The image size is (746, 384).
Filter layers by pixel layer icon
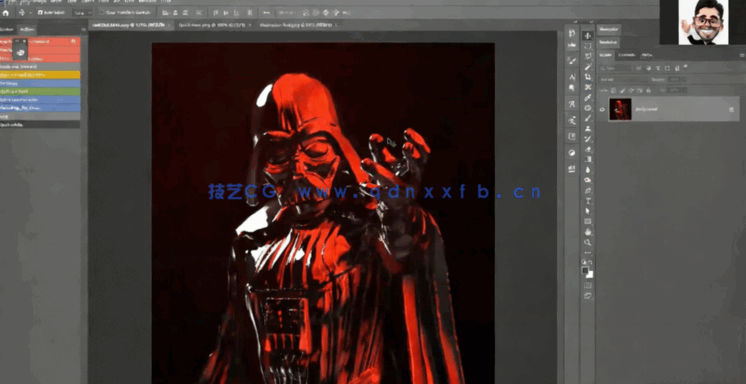click(x=639, y=68)
